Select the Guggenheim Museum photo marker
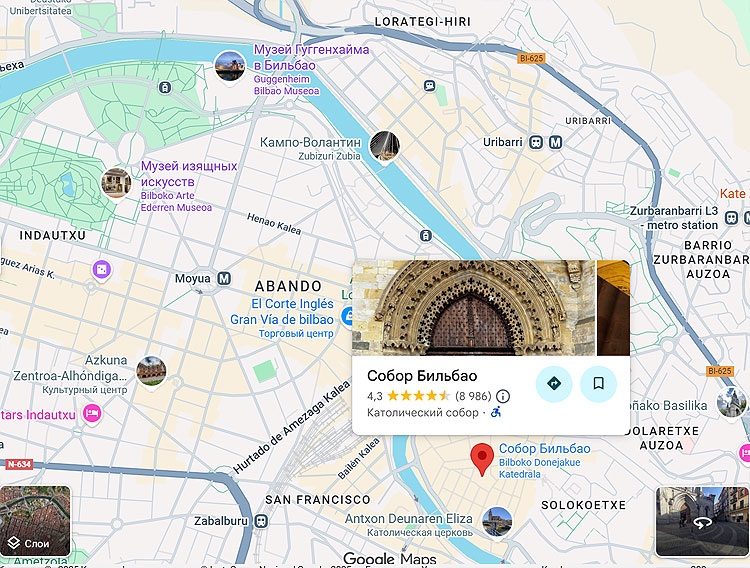The width and height of the screenshot is (750, 568). [x=230, y=67]
